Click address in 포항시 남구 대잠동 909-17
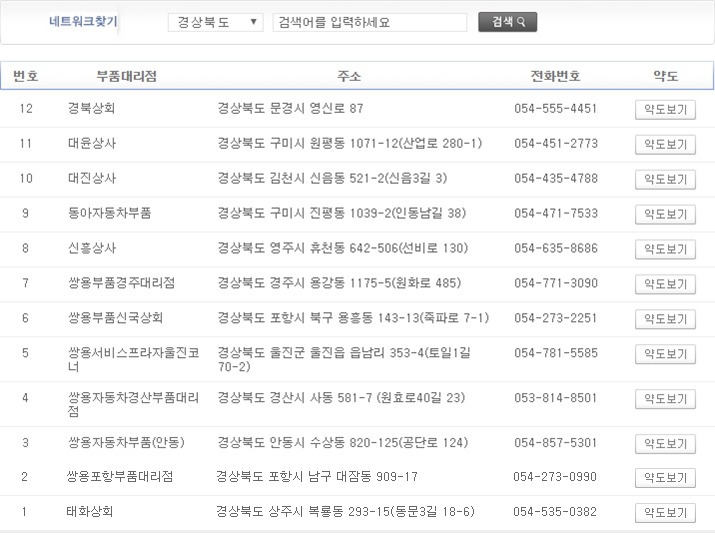Viewport: 715px width, 546px height. [316, 477]
